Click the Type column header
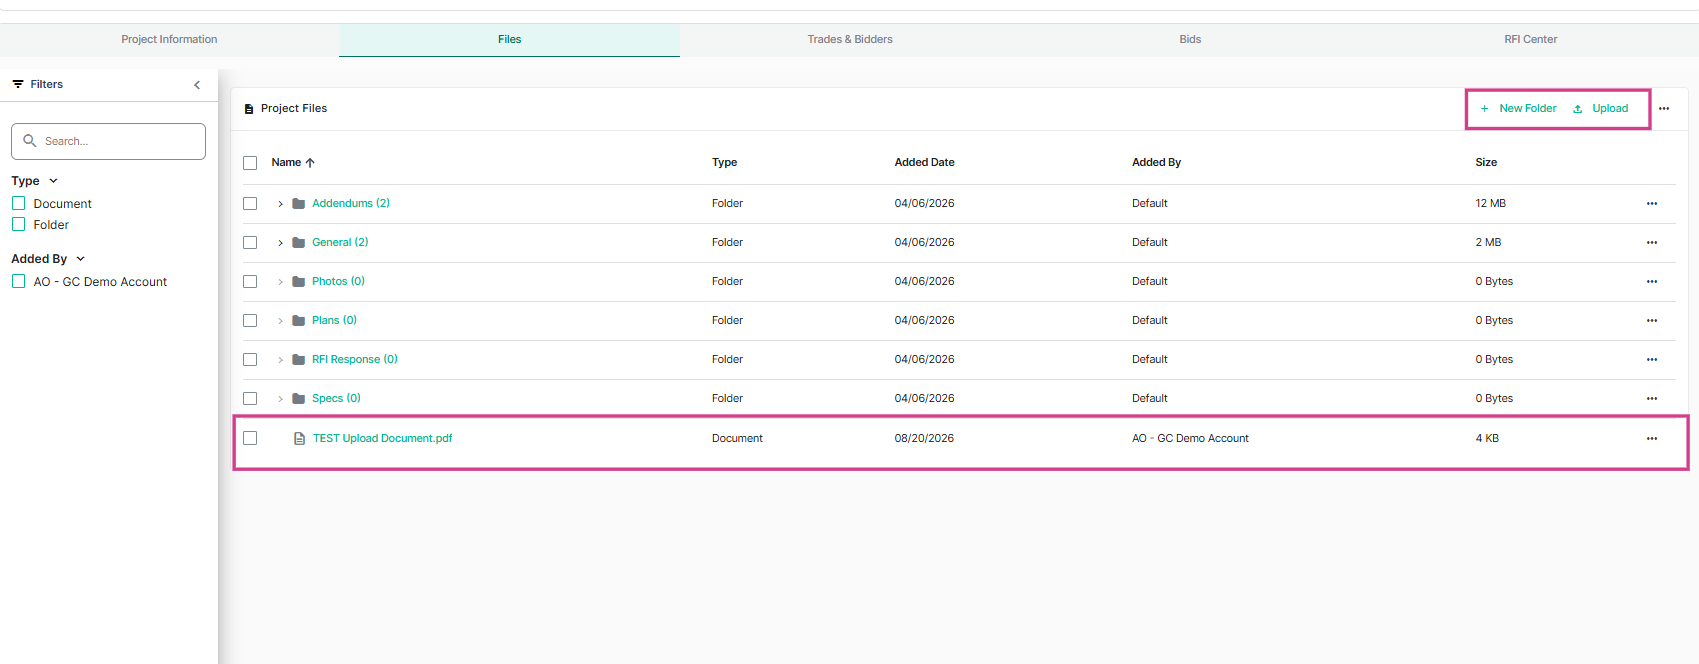Screen dimensions: 1699x664 [724, 163]
